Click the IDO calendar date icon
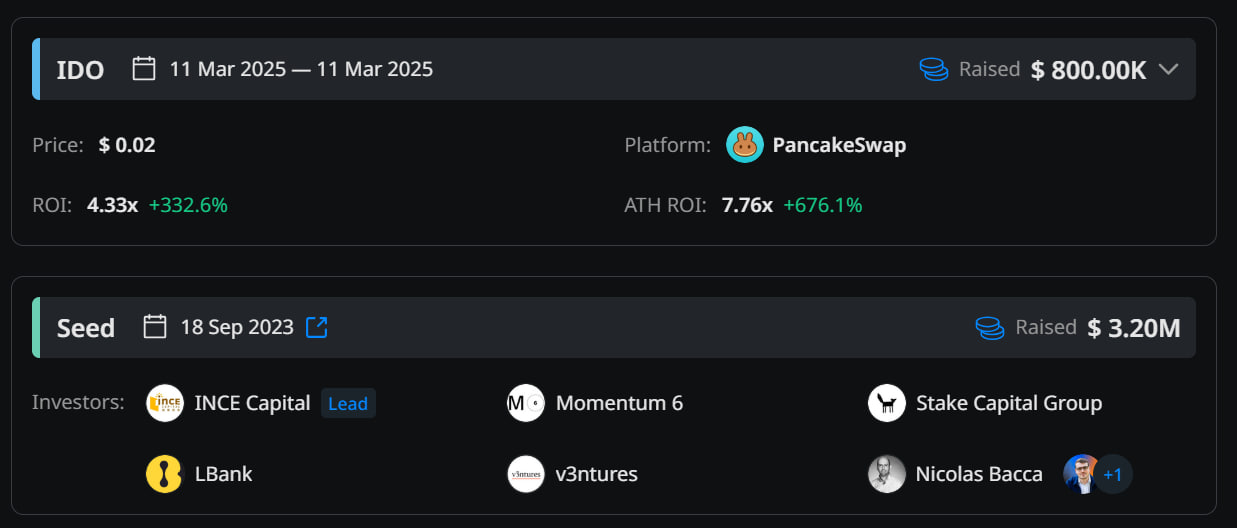1237x528 pixels. pyautogui.click(x=144, y=69)
